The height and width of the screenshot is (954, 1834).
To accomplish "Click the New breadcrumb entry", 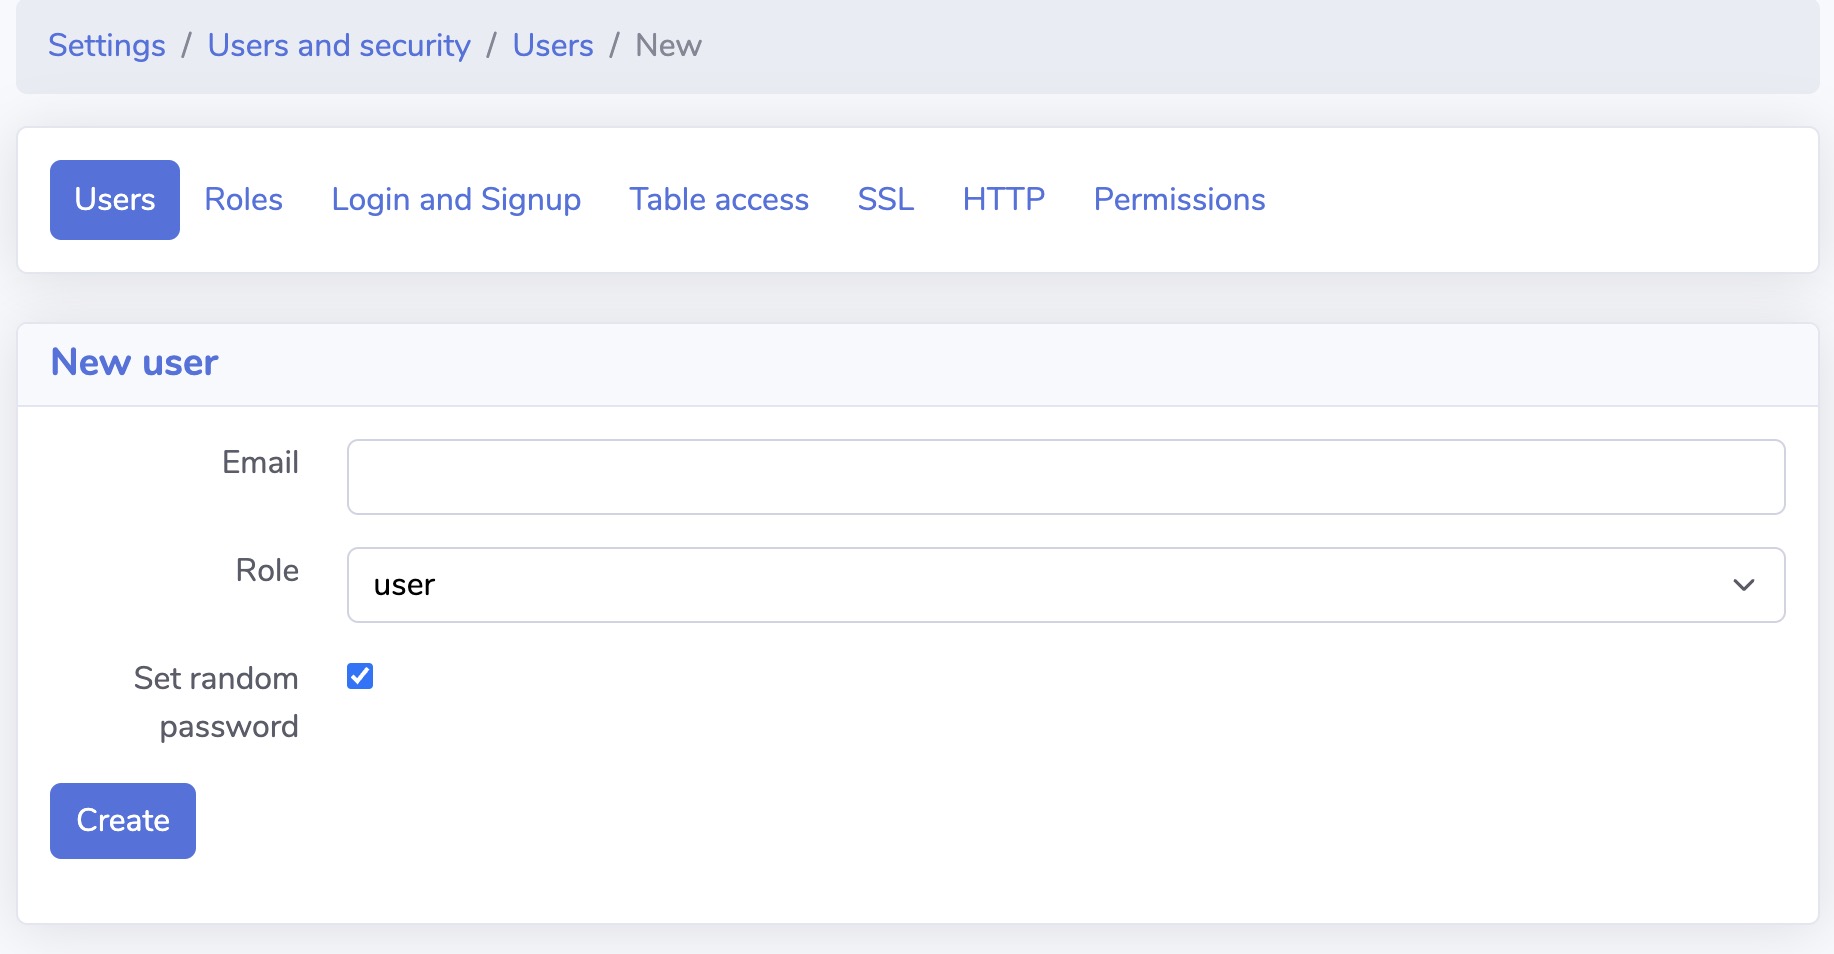I will [x=667, y=45].
